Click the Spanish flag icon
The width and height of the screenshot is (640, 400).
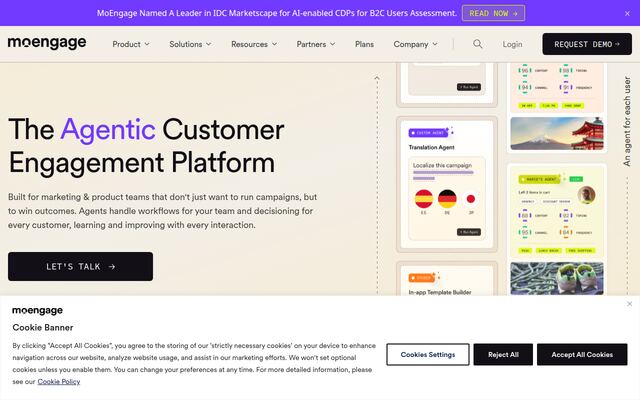(424, 199)
